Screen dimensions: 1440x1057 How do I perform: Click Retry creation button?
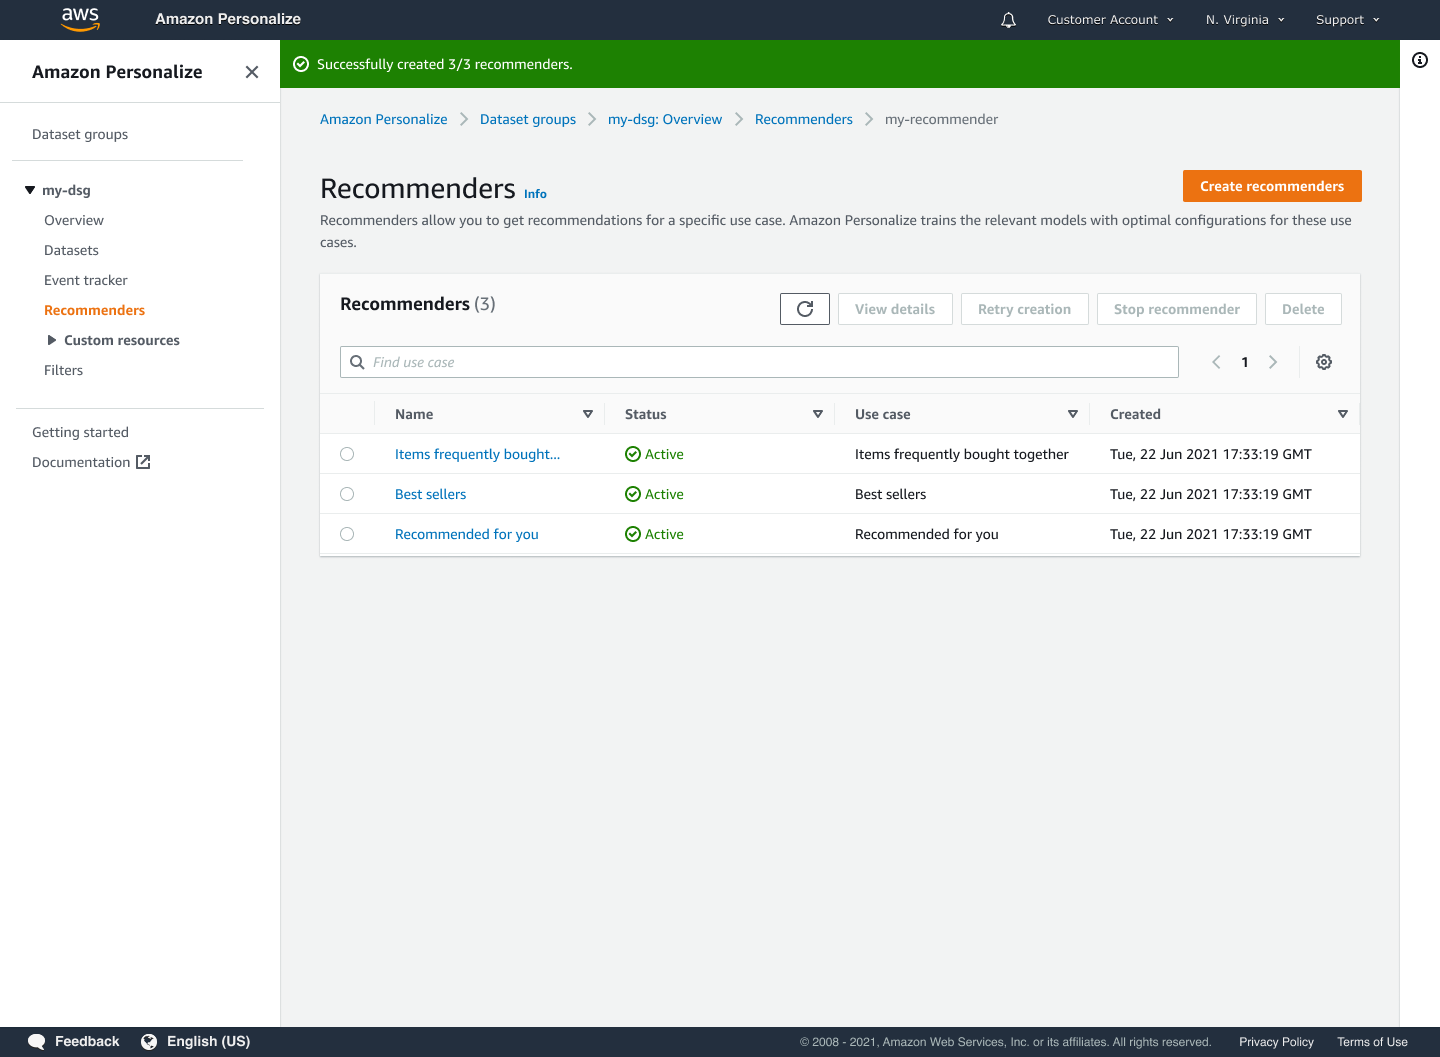(1024, 309)
